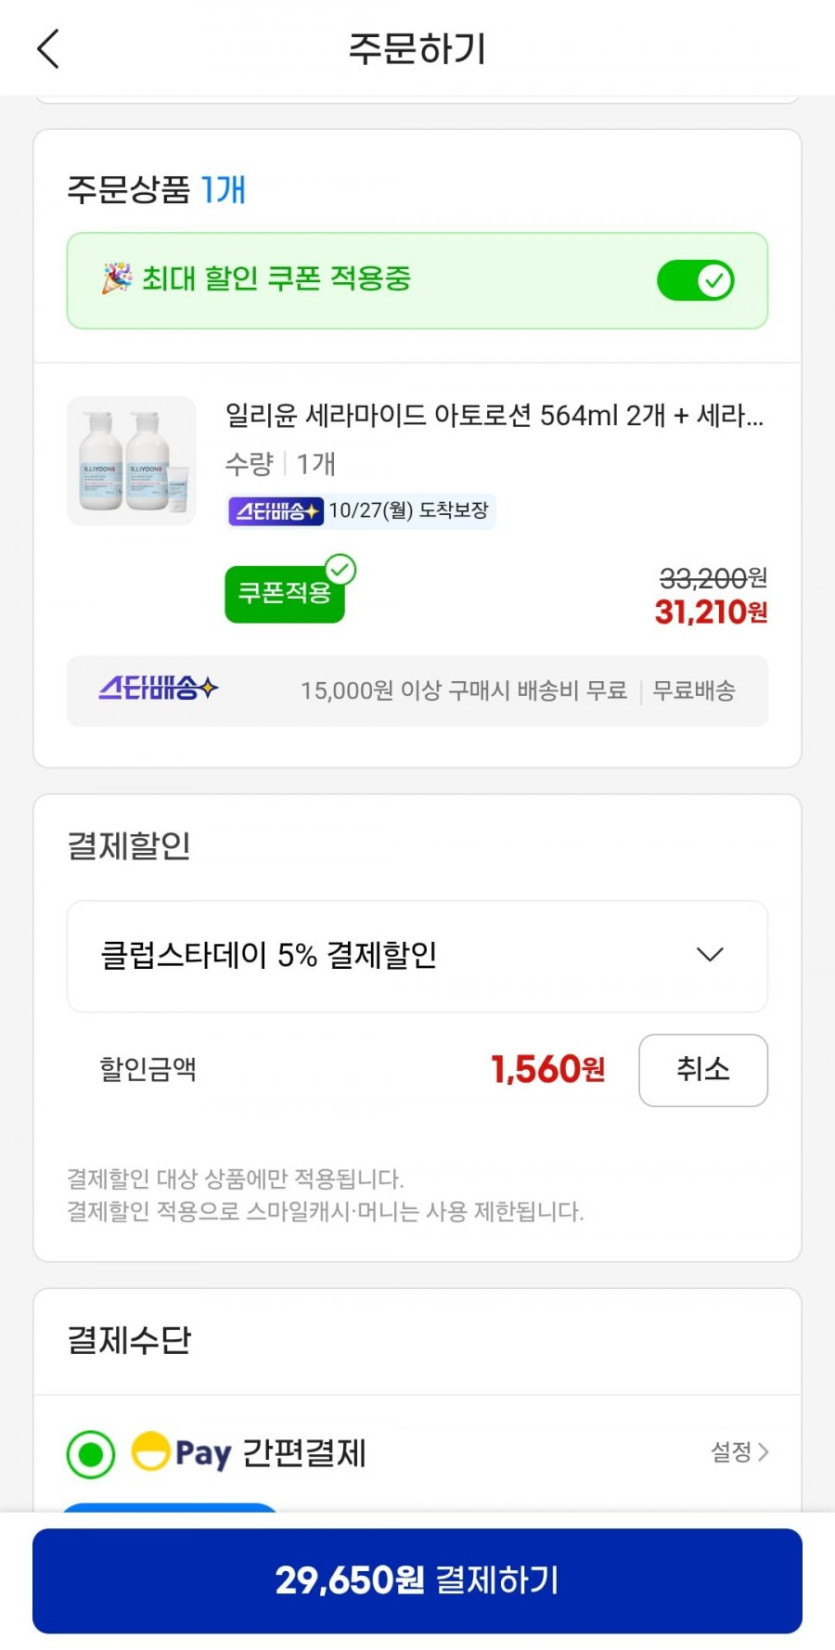Click the dropdown chevron in 결제할인
835x1650 pixels.
click(x=710, y=955)
